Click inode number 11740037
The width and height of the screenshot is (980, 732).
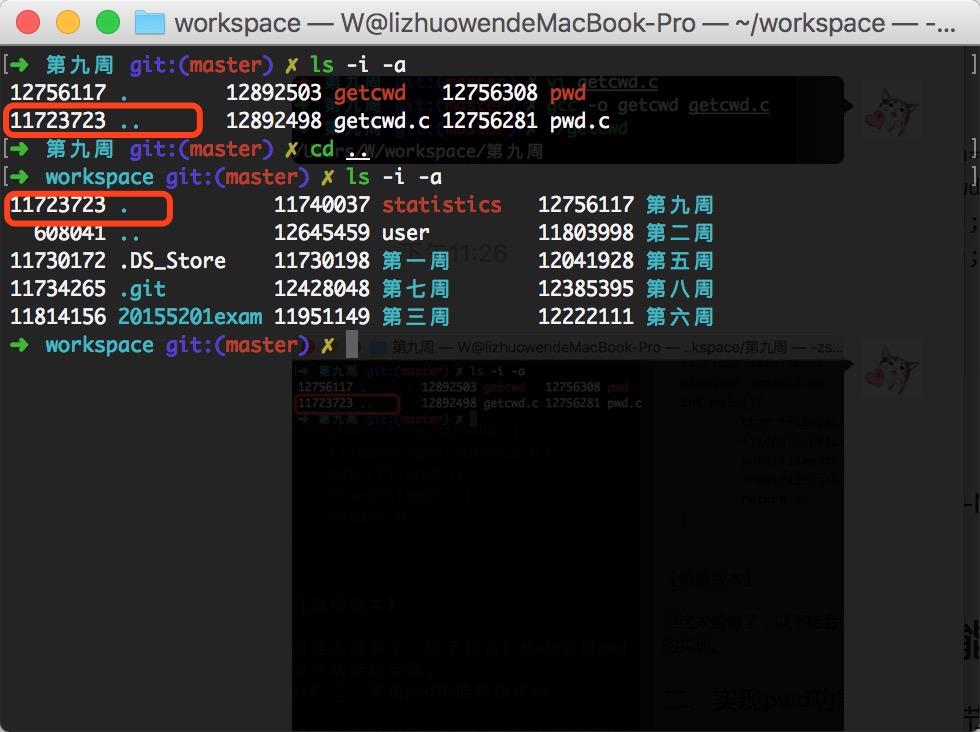coord(322,205)
